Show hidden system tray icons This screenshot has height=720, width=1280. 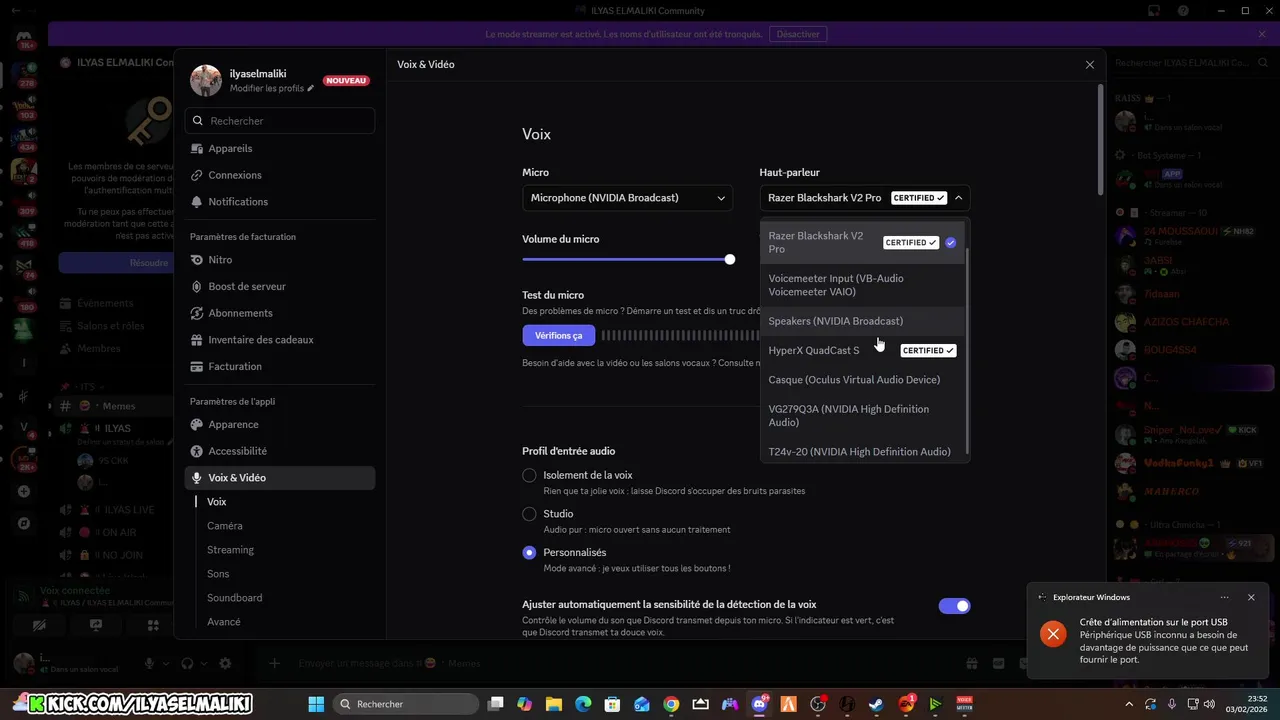point(1128,704)
